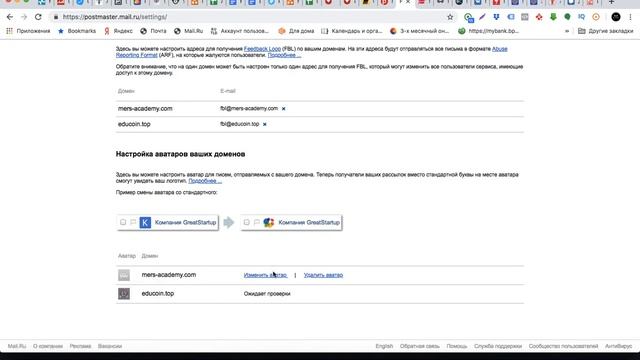Reload the postmaster settings page
Screen dimensions: 640x360
coord(38,17)
